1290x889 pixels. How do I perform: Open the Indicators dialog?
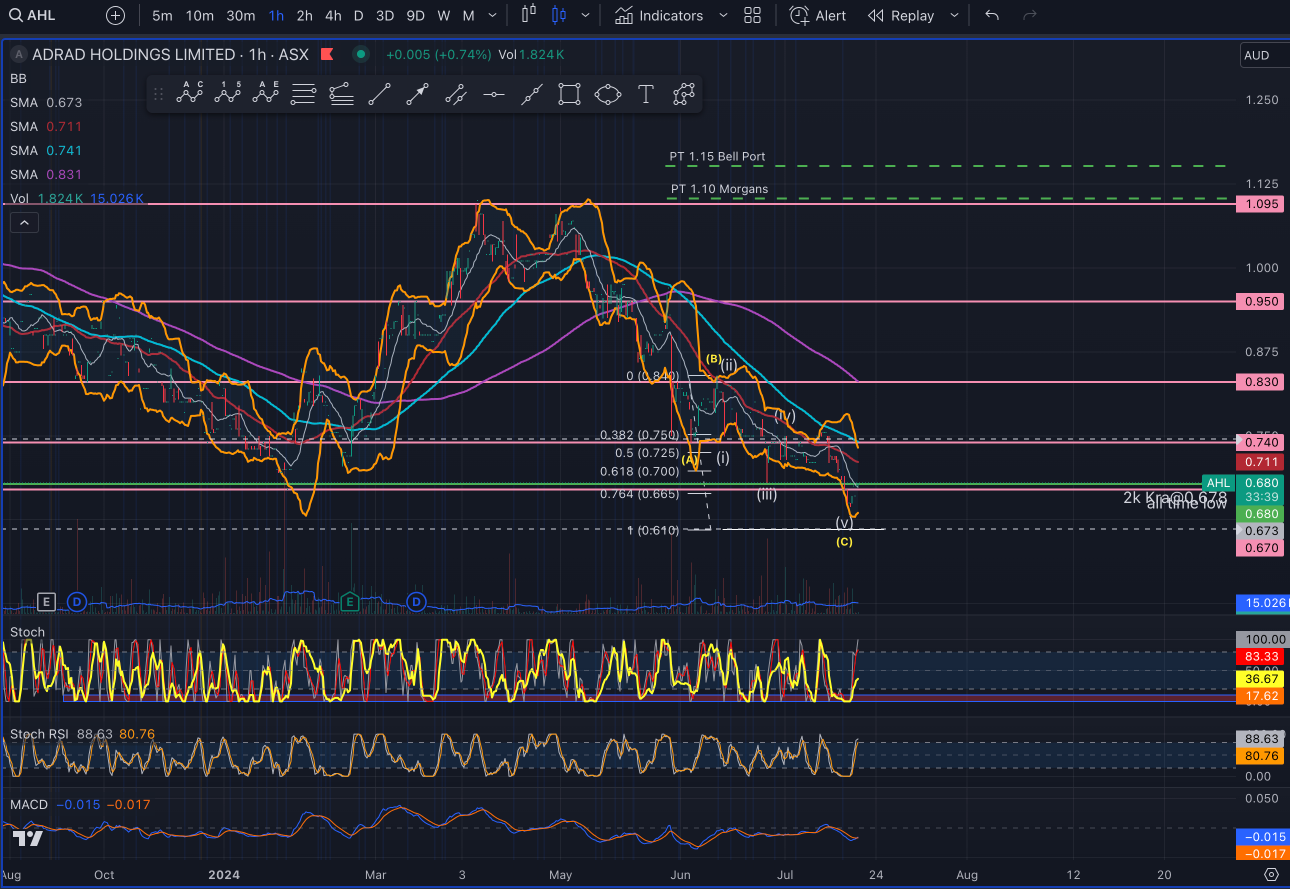point(659,15)
